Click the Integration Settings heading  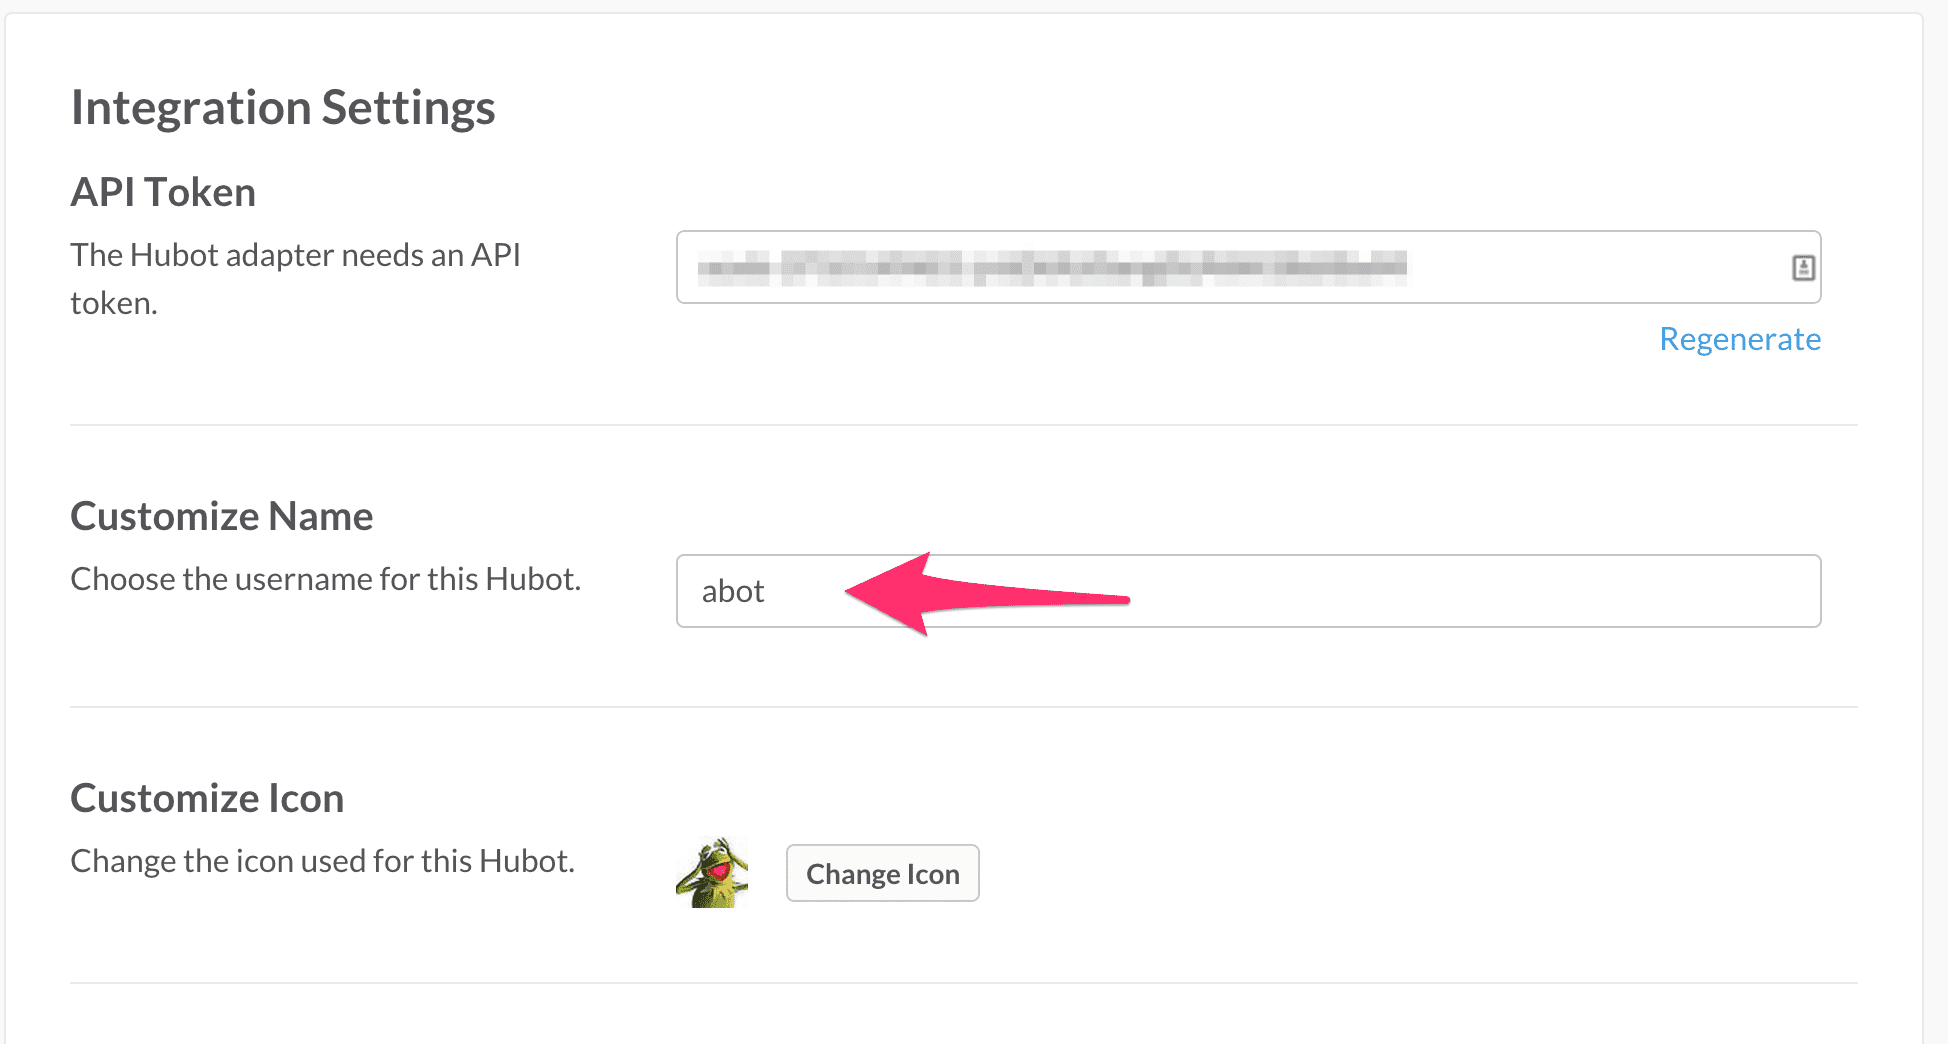(x=283, y=108)
